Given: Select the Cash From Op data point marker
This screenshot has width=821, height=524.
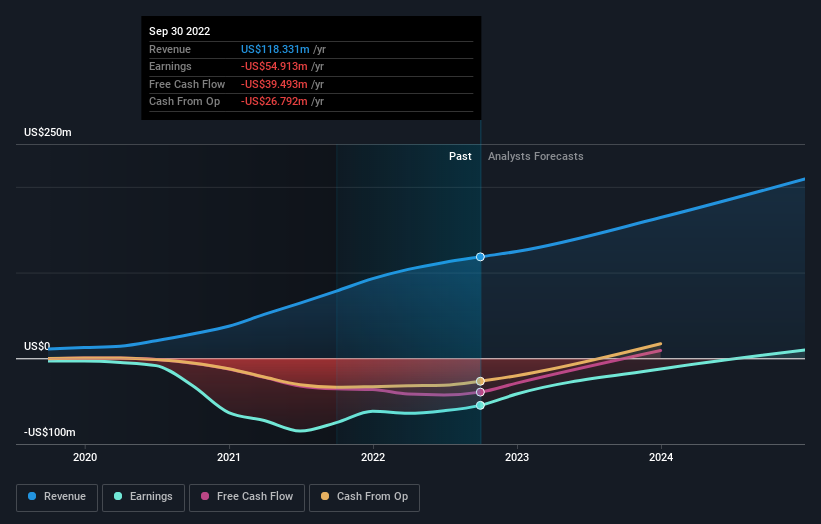Looking at the screenshot, I should (x=480, y=381).
